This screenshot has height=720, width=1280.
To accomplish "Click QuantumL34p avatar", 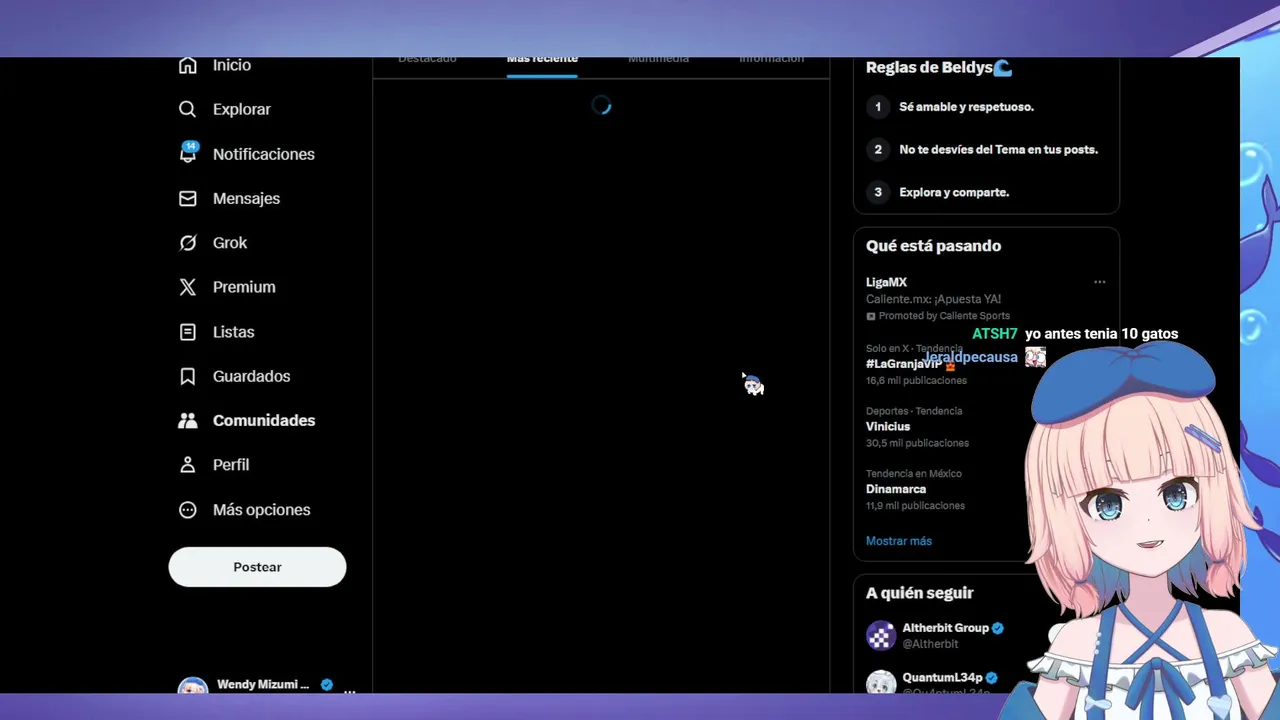I will coord(881,682).
